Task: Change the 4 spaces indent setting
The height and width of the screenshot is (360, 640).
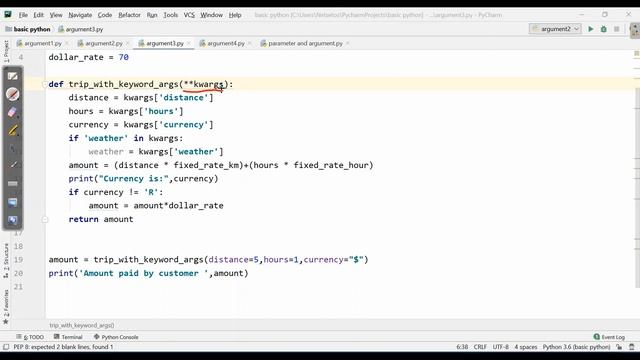Action: (x=526, y=347)
